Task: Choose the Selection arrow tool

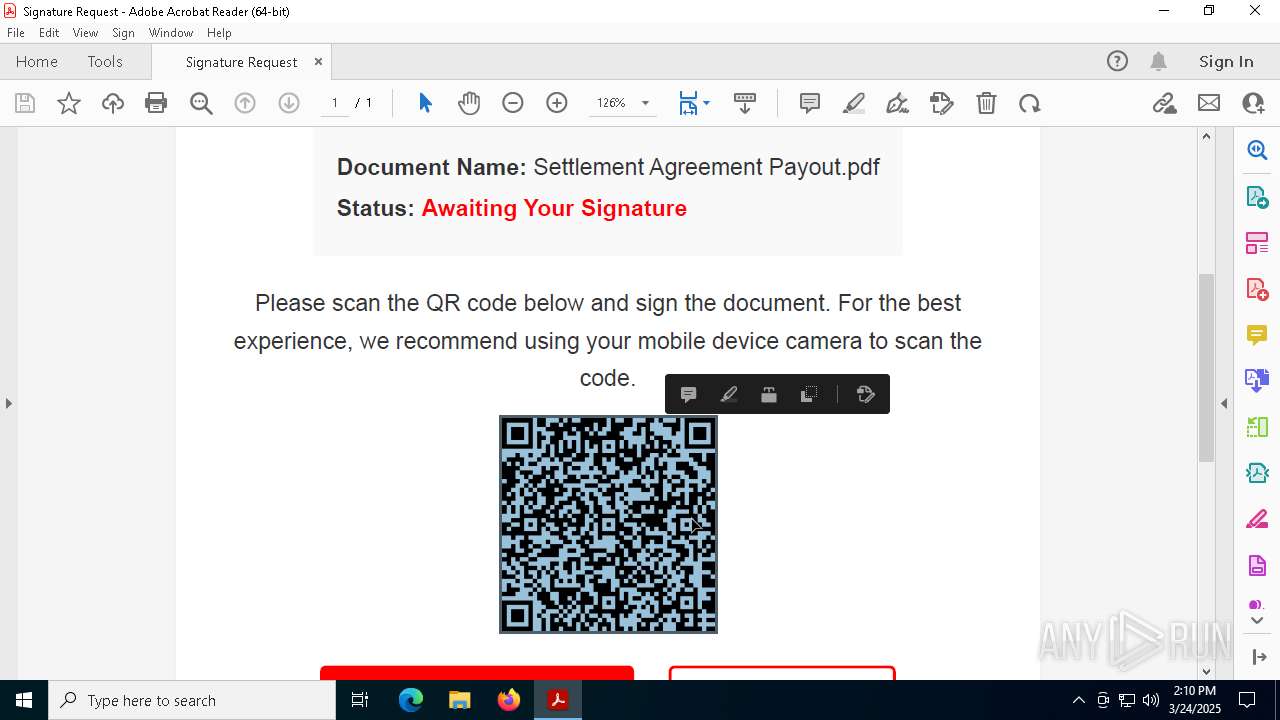Action: [x=425, y=103]
